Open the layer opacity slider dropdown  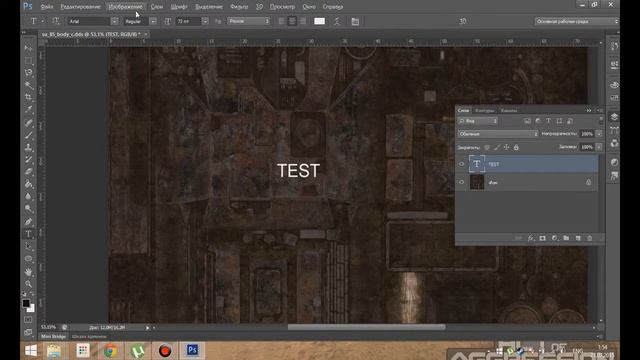click(599, 134)
